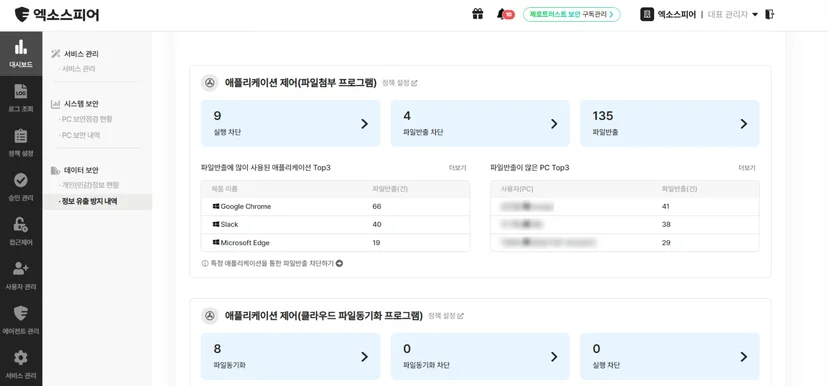
Task: Click the circular icon beside 클라우드 파일동기화 프로그램 heading
Action: click(x=210, y=316)
